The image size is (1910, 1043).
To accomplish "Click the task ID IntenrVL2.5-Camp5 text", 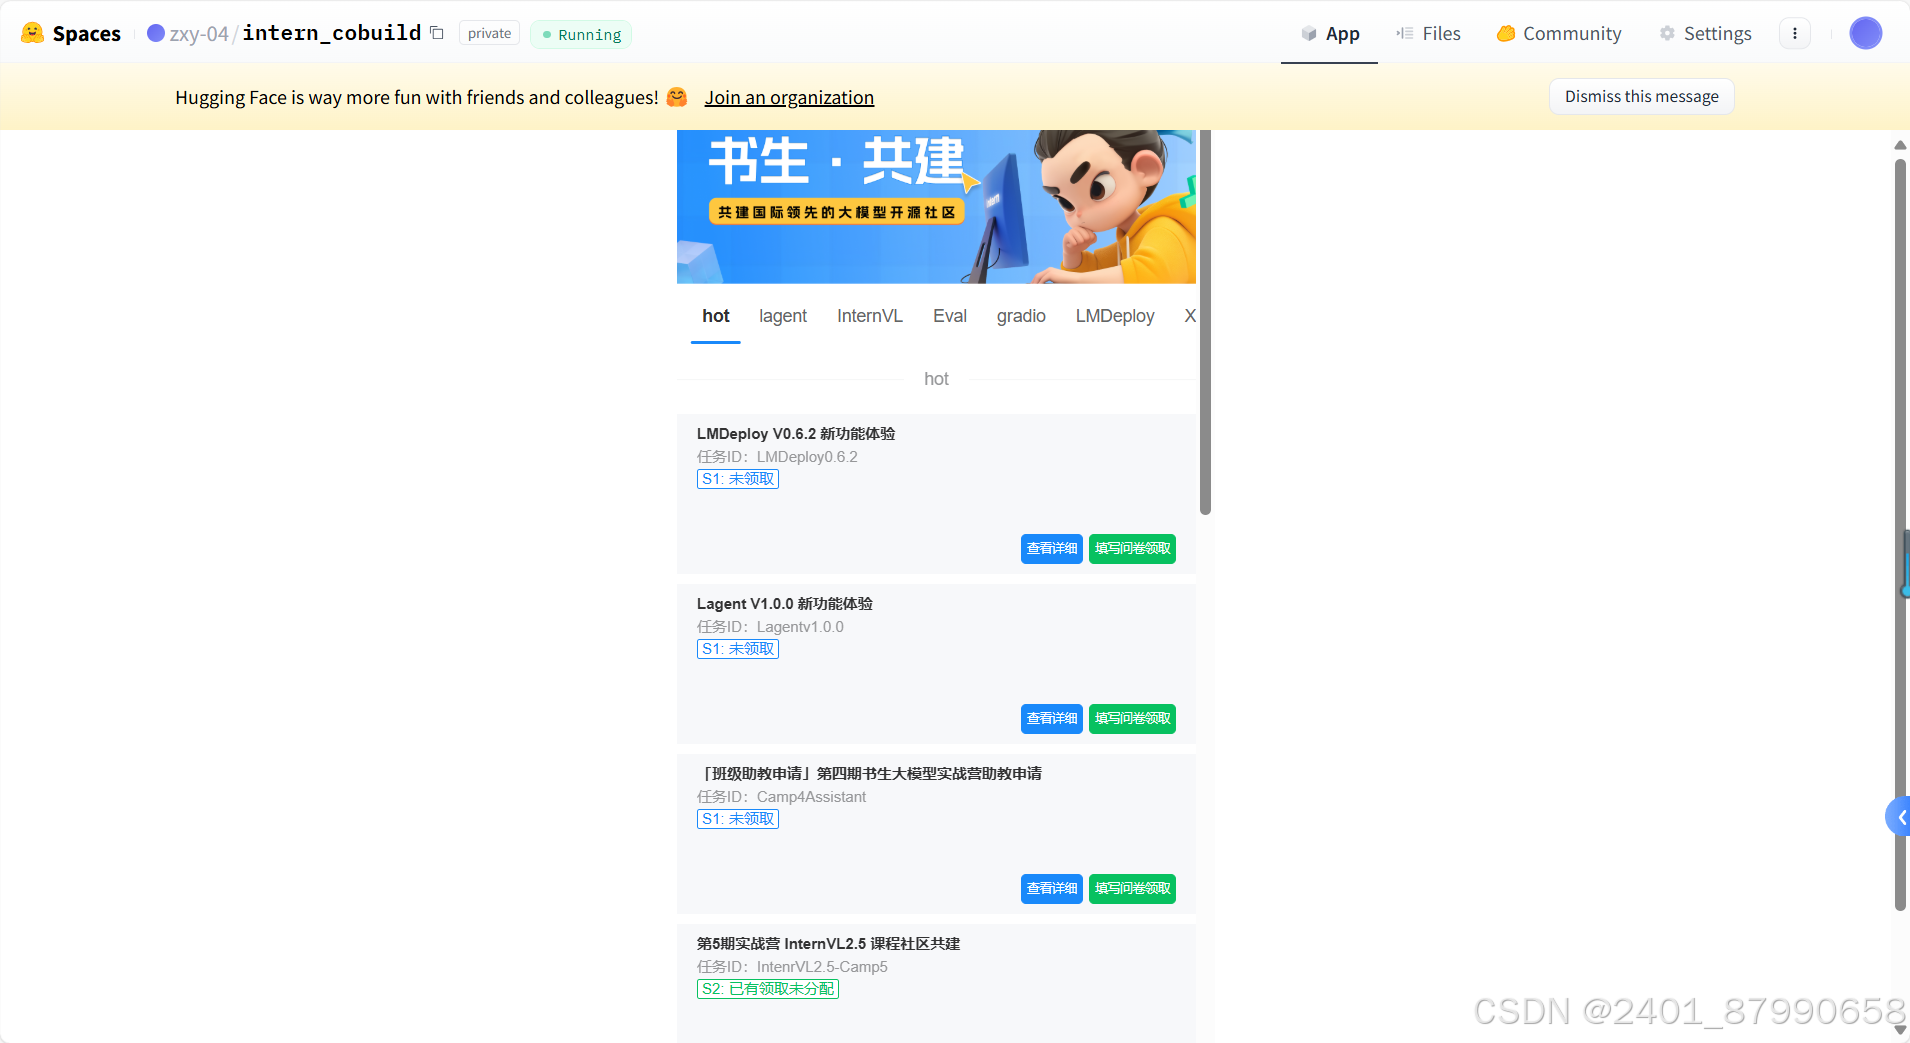I will pyautogui.click(x=792, y=967).
